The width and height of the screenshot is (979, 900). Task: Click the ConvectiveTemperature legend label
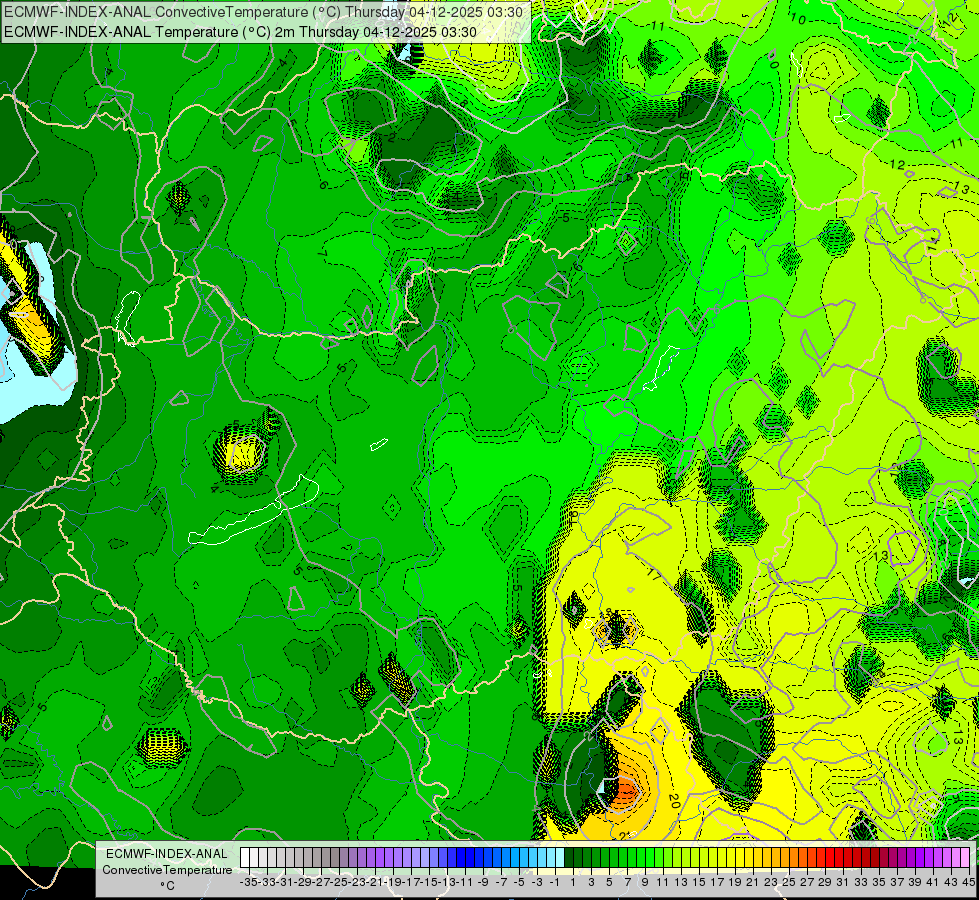(x=167, y=870)
